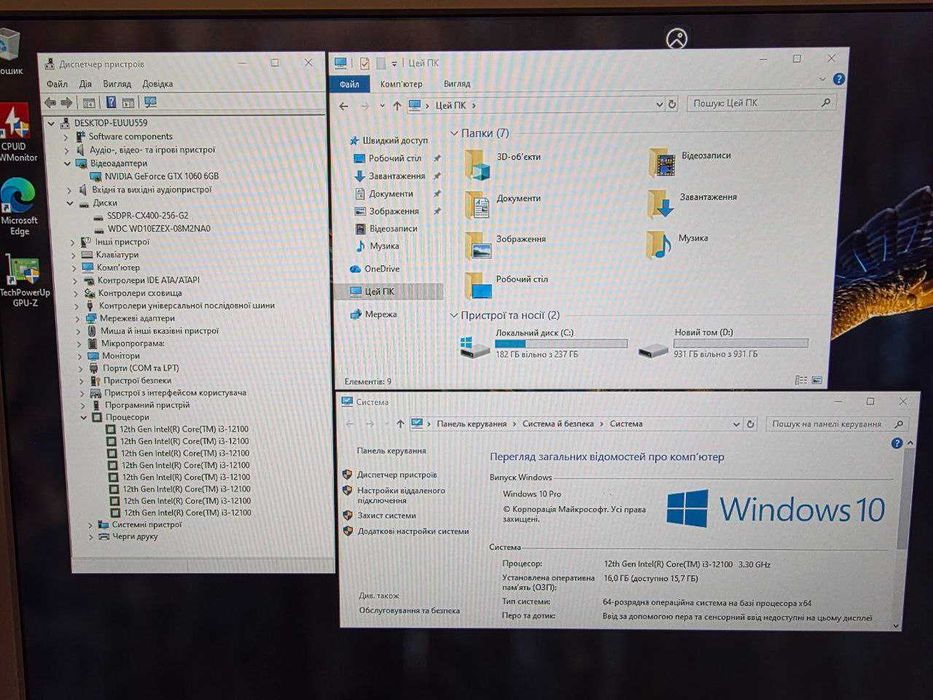Click refresh icon in Система window address bar
This screenshot has height=700, width=933.
click(x=751, y=424)
